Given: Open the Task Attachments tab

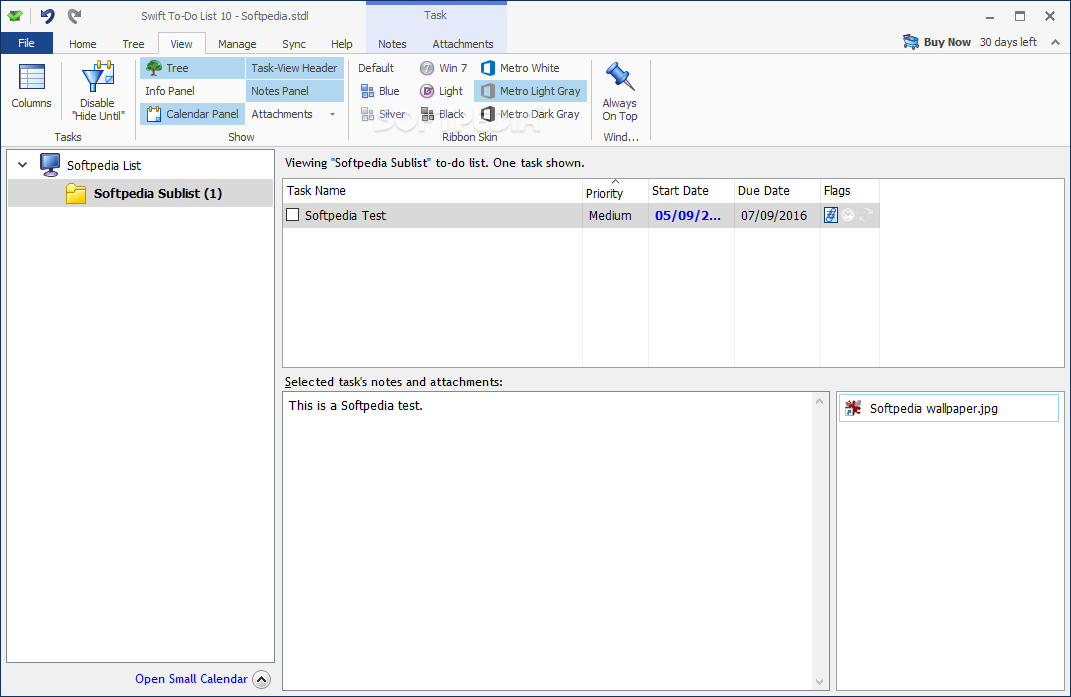Looking at the screenshot, I should [x=462, y=44].
